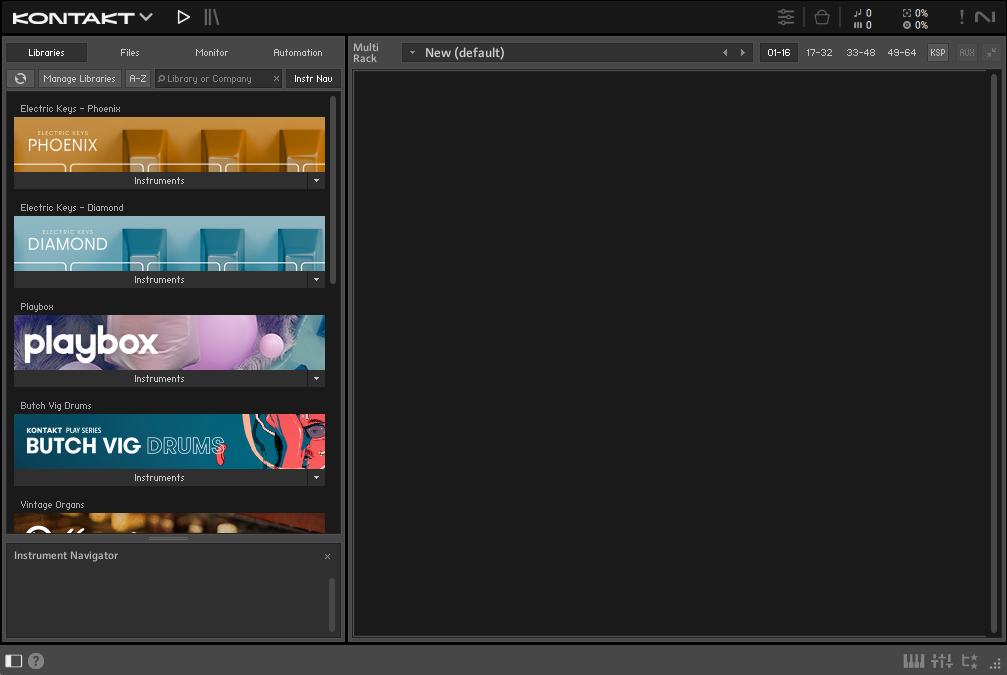Go to next multi with right arrow
Screen dimensions: 1007x675
(743, 53)
